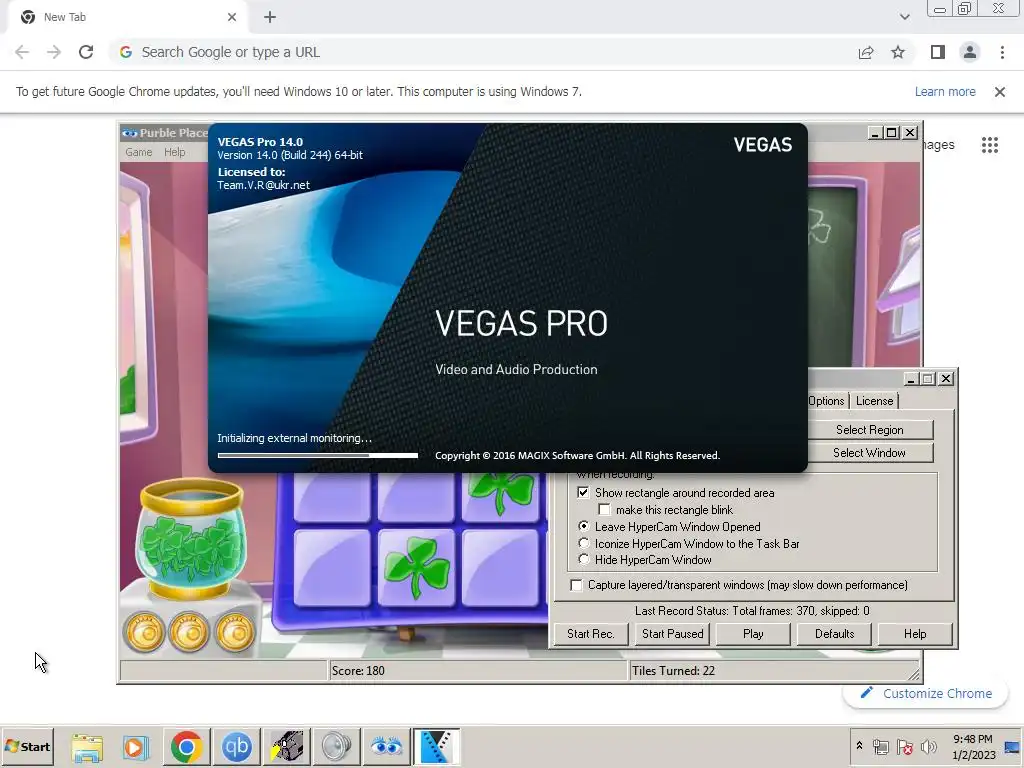This screenshot has width=1024, height=768.
Task: Click Play in HyperCam
Action: pos(753,633)
